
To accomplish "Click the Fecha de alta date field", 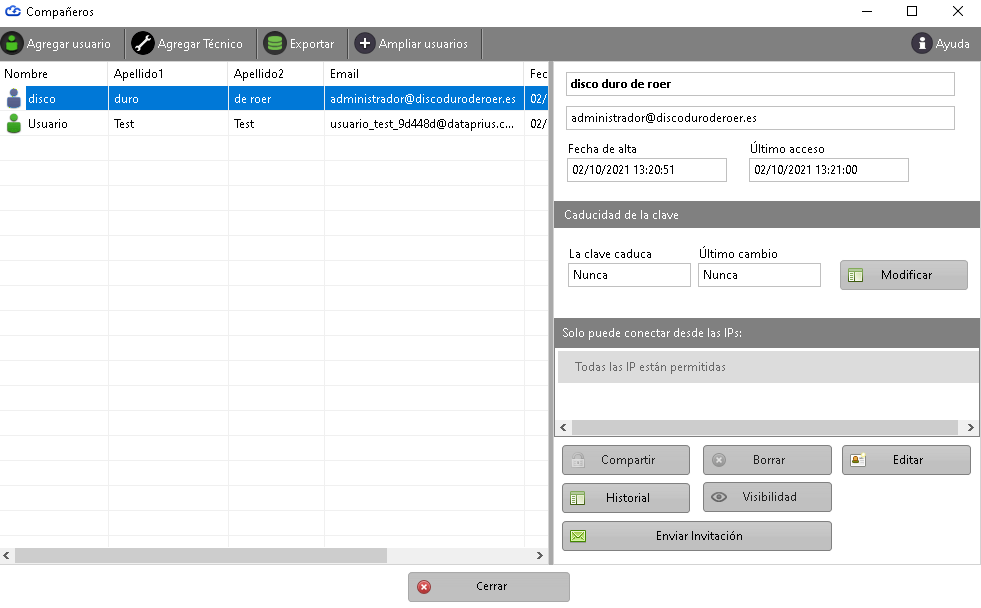I will [x=647, y=170].
